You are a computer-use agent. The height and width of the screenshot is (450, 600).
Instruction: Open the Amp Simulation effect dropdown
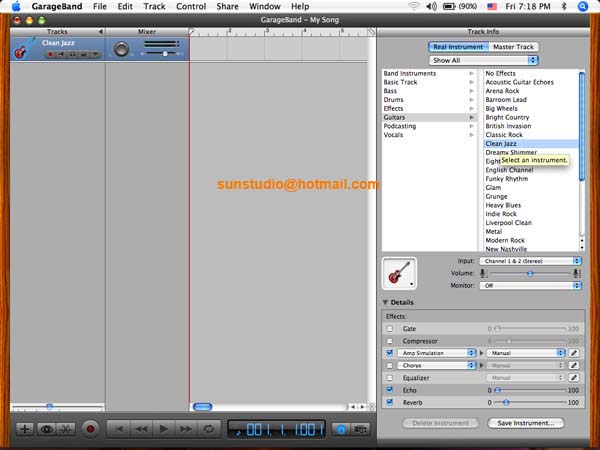(x=437, y=353)
